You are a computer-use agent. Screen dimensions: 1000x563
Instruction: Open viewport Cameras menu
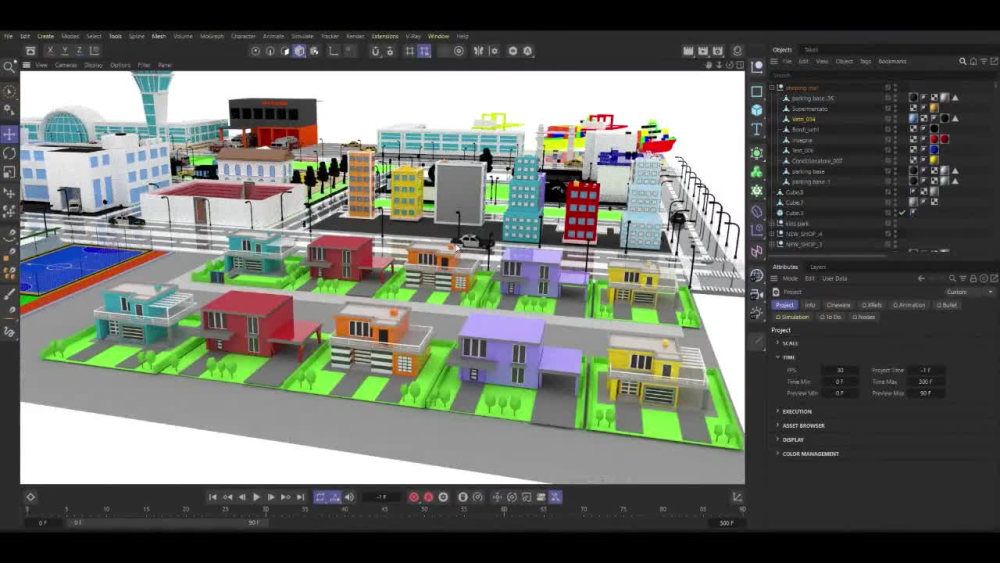pyautogui.click(x=66, y=65)
